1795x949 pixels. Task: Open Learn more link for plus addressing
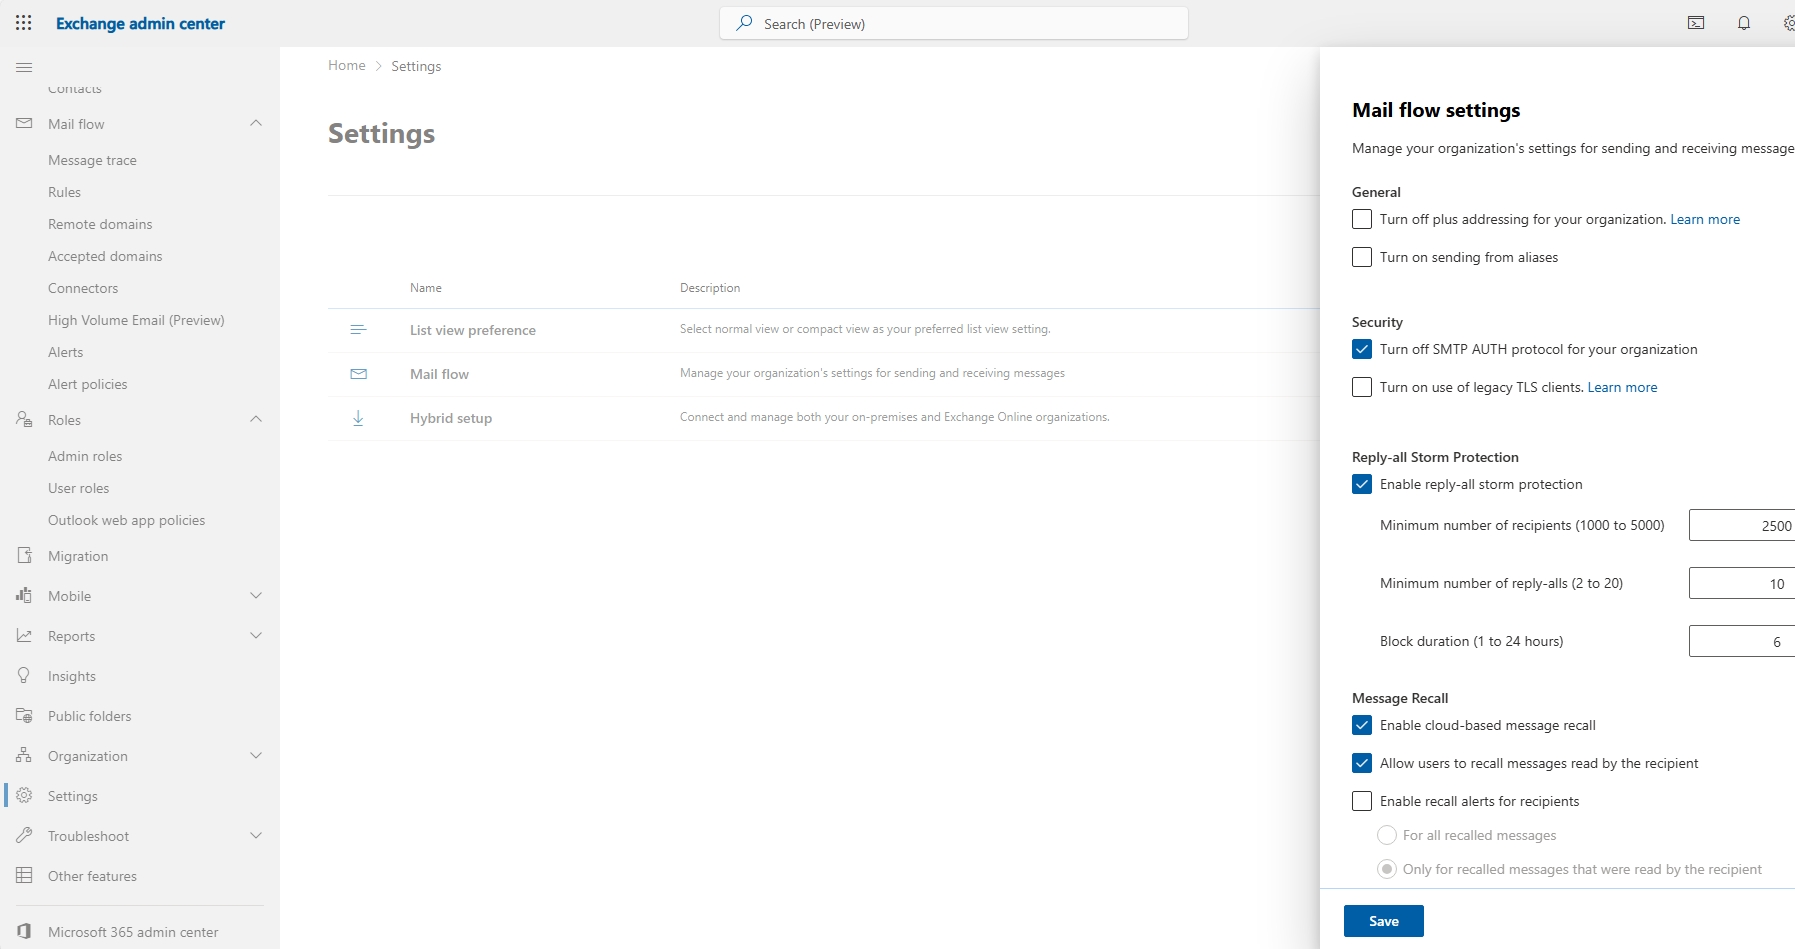click(1705, 219)
